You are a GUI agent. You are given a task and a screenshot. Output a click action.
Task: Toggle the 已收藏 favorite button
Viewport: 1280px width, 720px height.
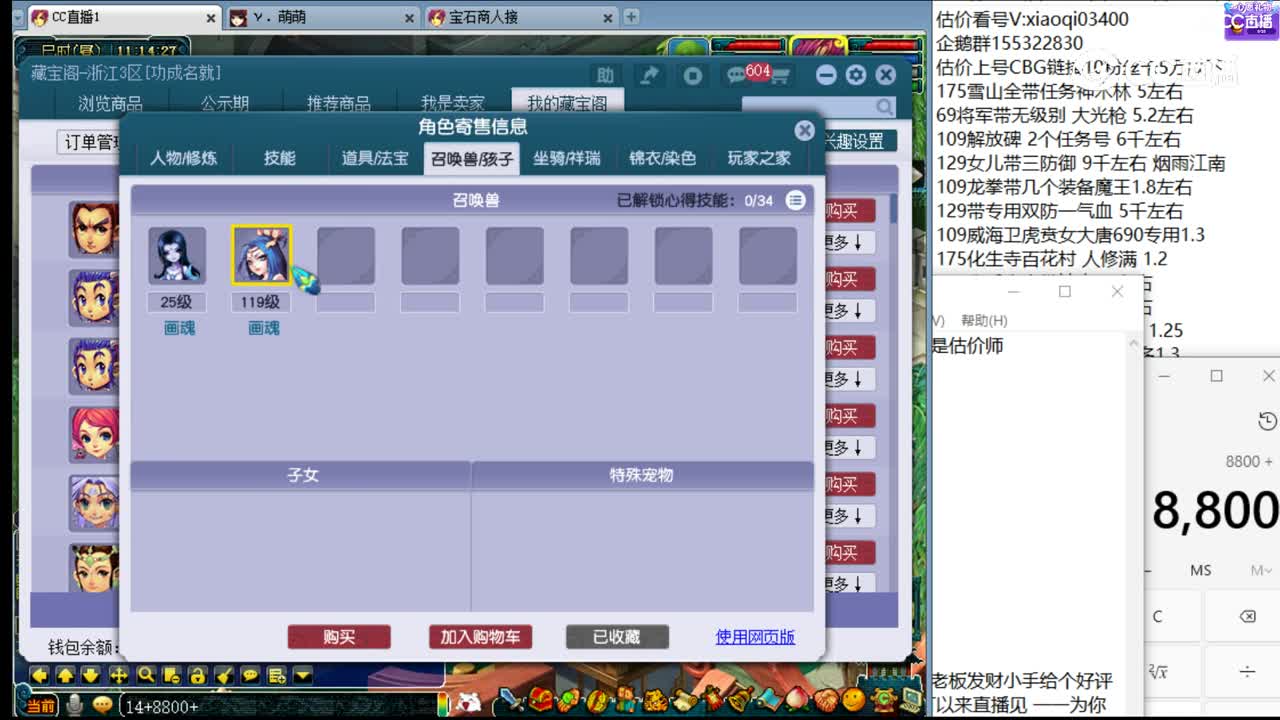[x=616, y=637]
